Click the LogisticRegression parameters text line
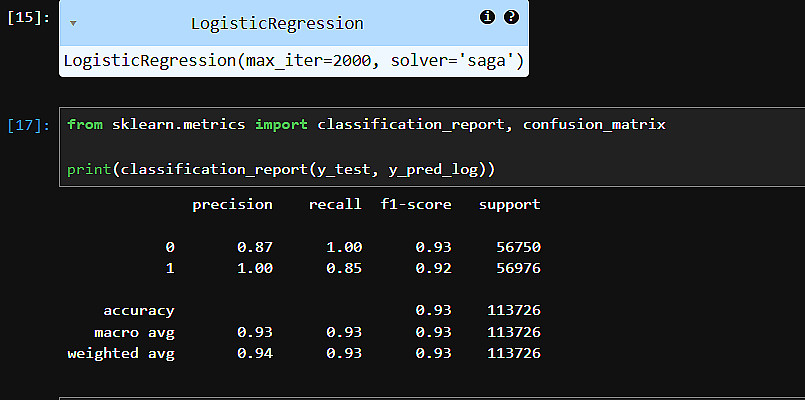This screenshot has height=400, width=805. click(x=293, y=61)
